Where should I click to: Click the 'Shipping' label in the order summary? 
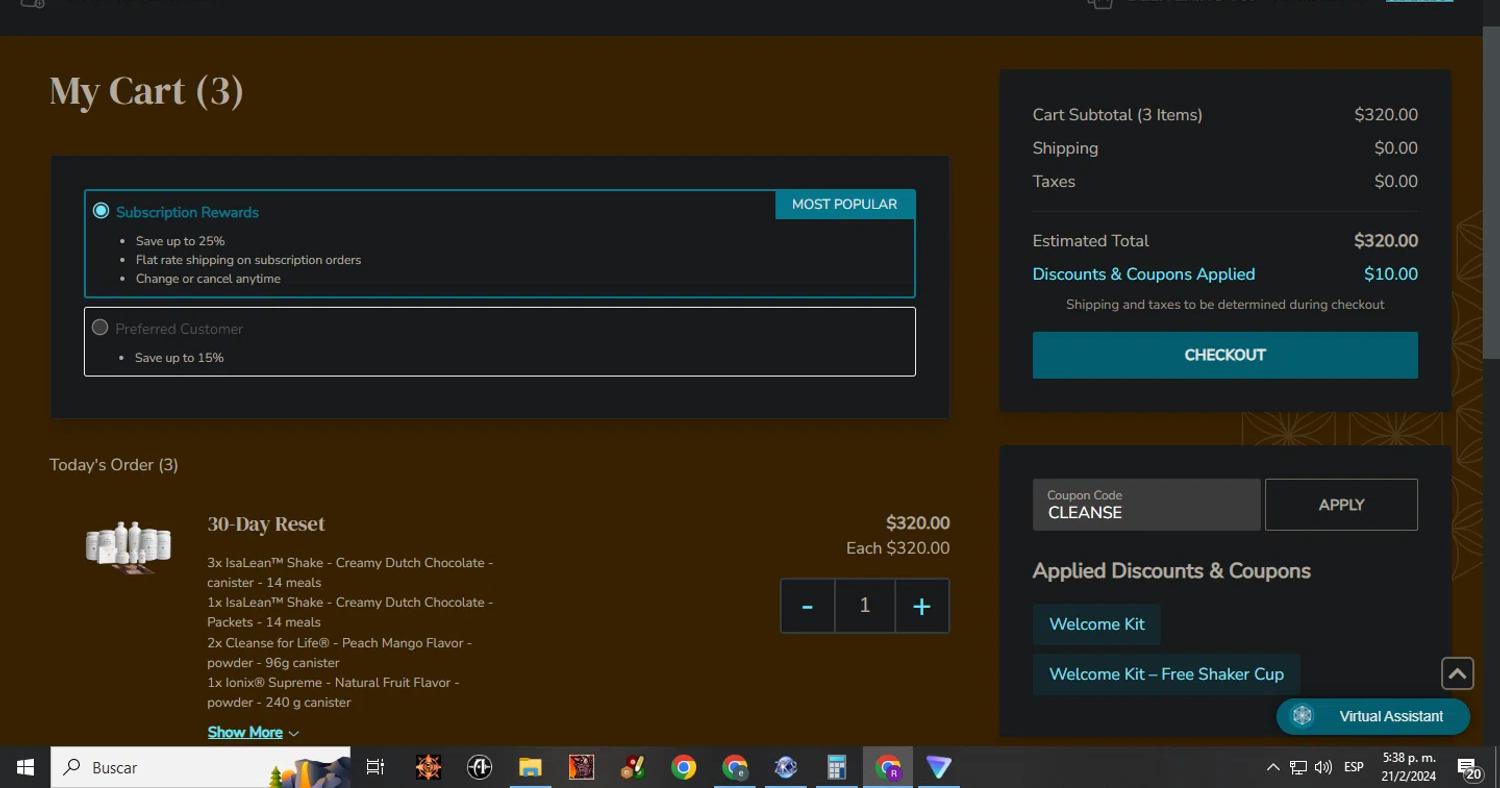(1065, 148)
